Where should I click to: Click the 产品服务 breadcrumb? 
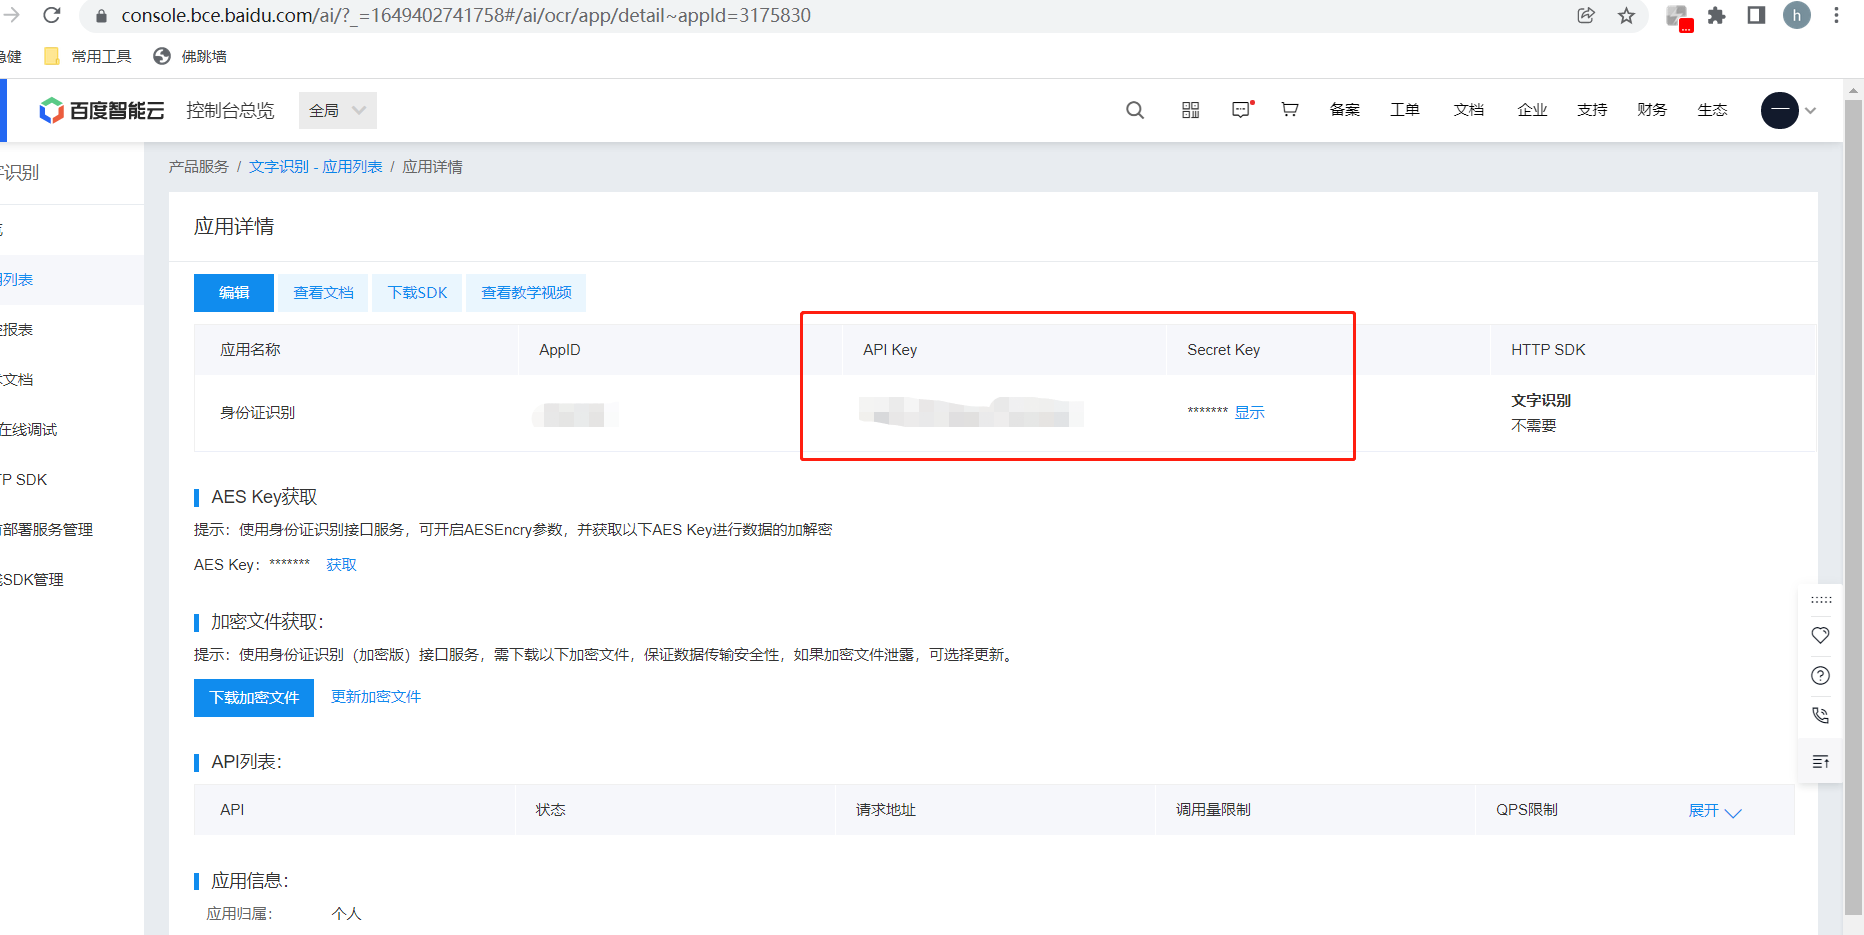click(x=198, y=167)
